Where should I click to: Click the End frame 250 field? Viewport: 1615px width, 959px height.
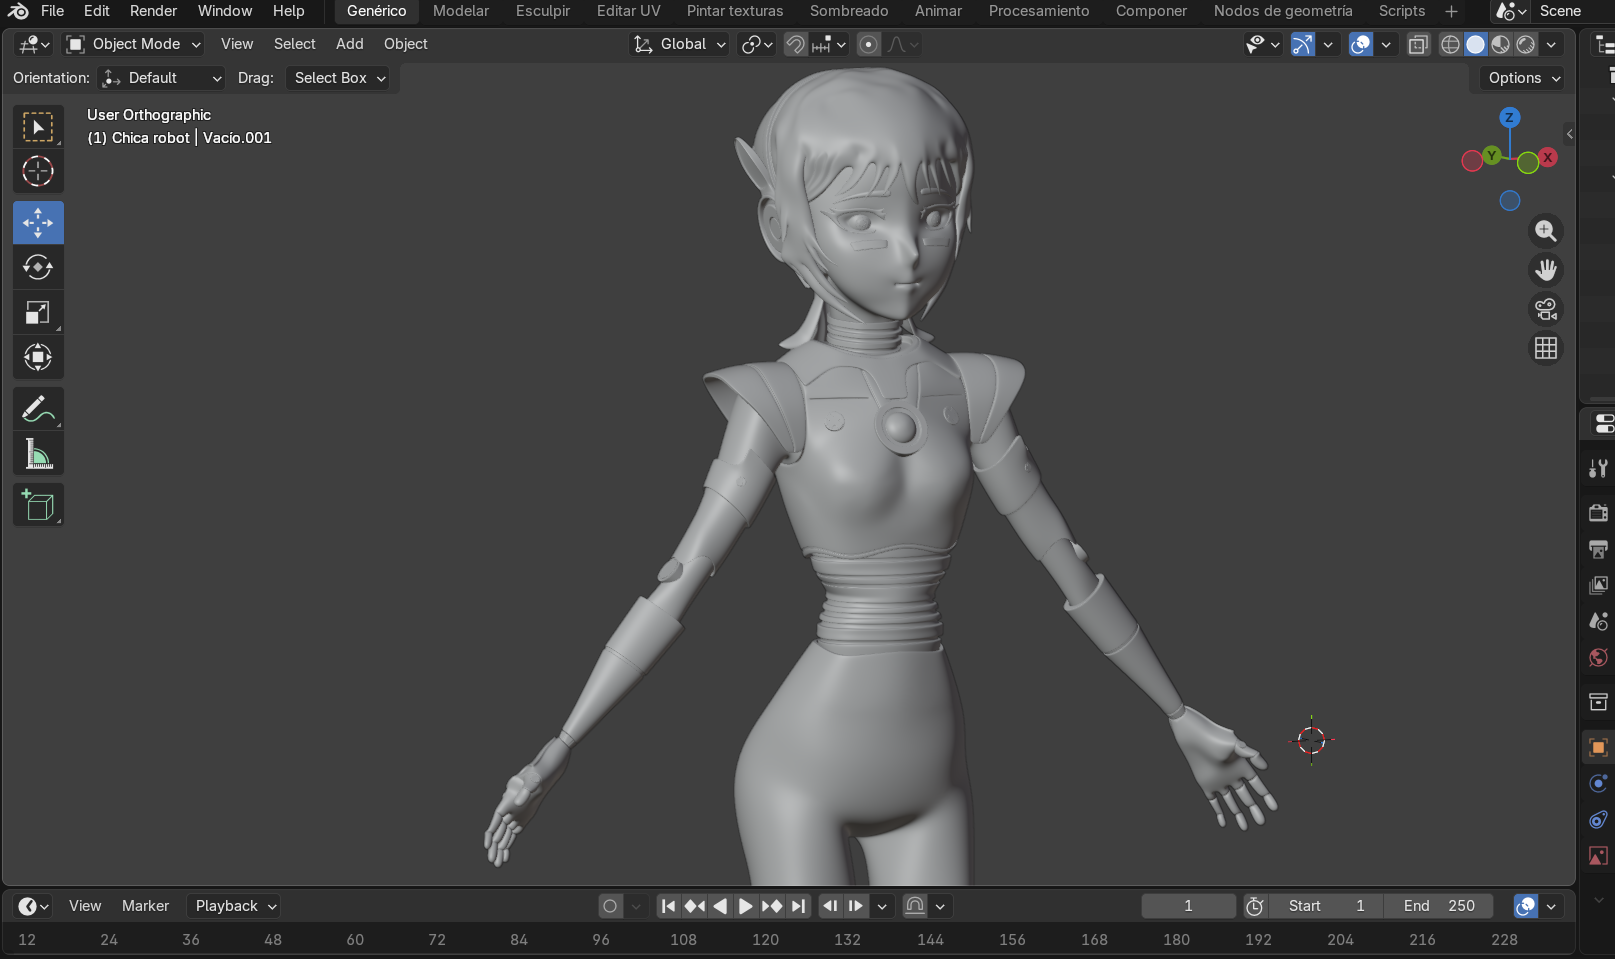(1438, 906)
